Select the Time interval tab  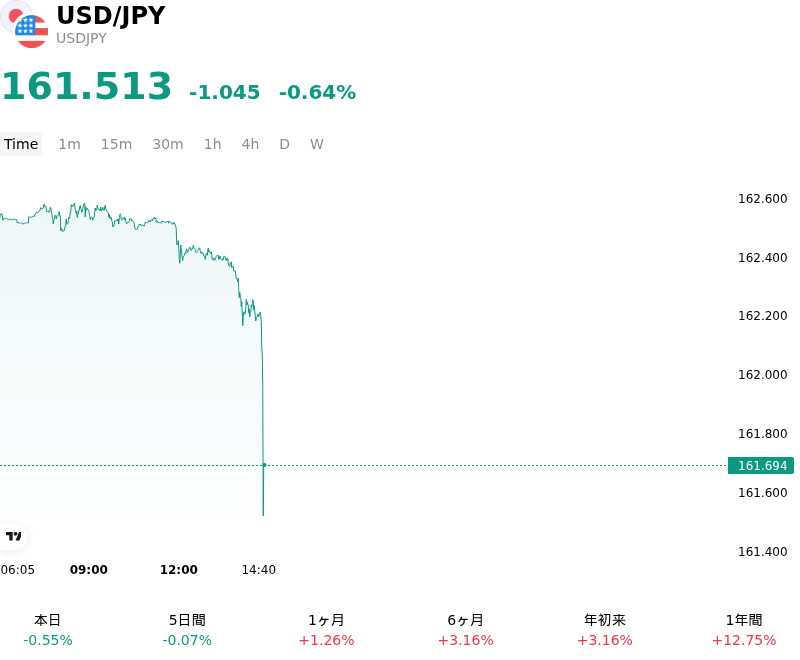[21, 144]
